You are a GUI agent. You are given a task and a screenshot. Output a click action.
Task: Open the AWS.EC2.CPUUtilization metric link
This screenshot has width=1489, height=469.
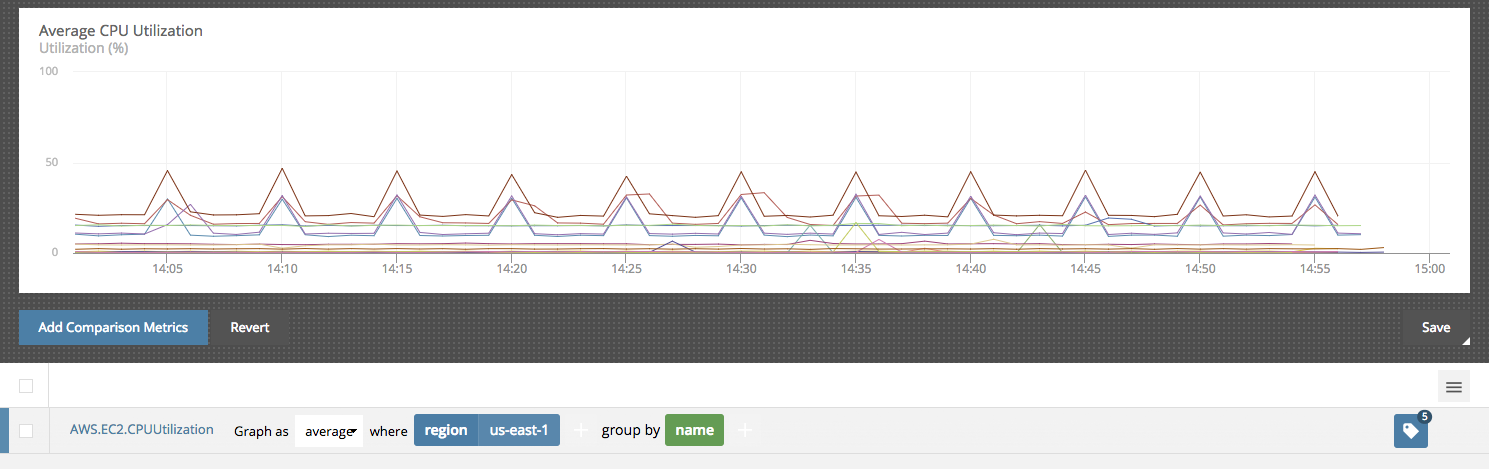point(141,430)
